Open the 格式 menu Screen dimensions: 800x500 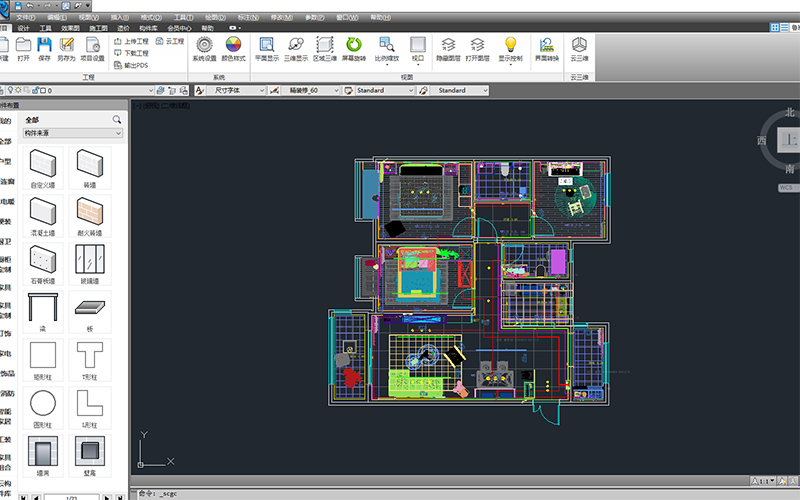[x=151, y=17]
